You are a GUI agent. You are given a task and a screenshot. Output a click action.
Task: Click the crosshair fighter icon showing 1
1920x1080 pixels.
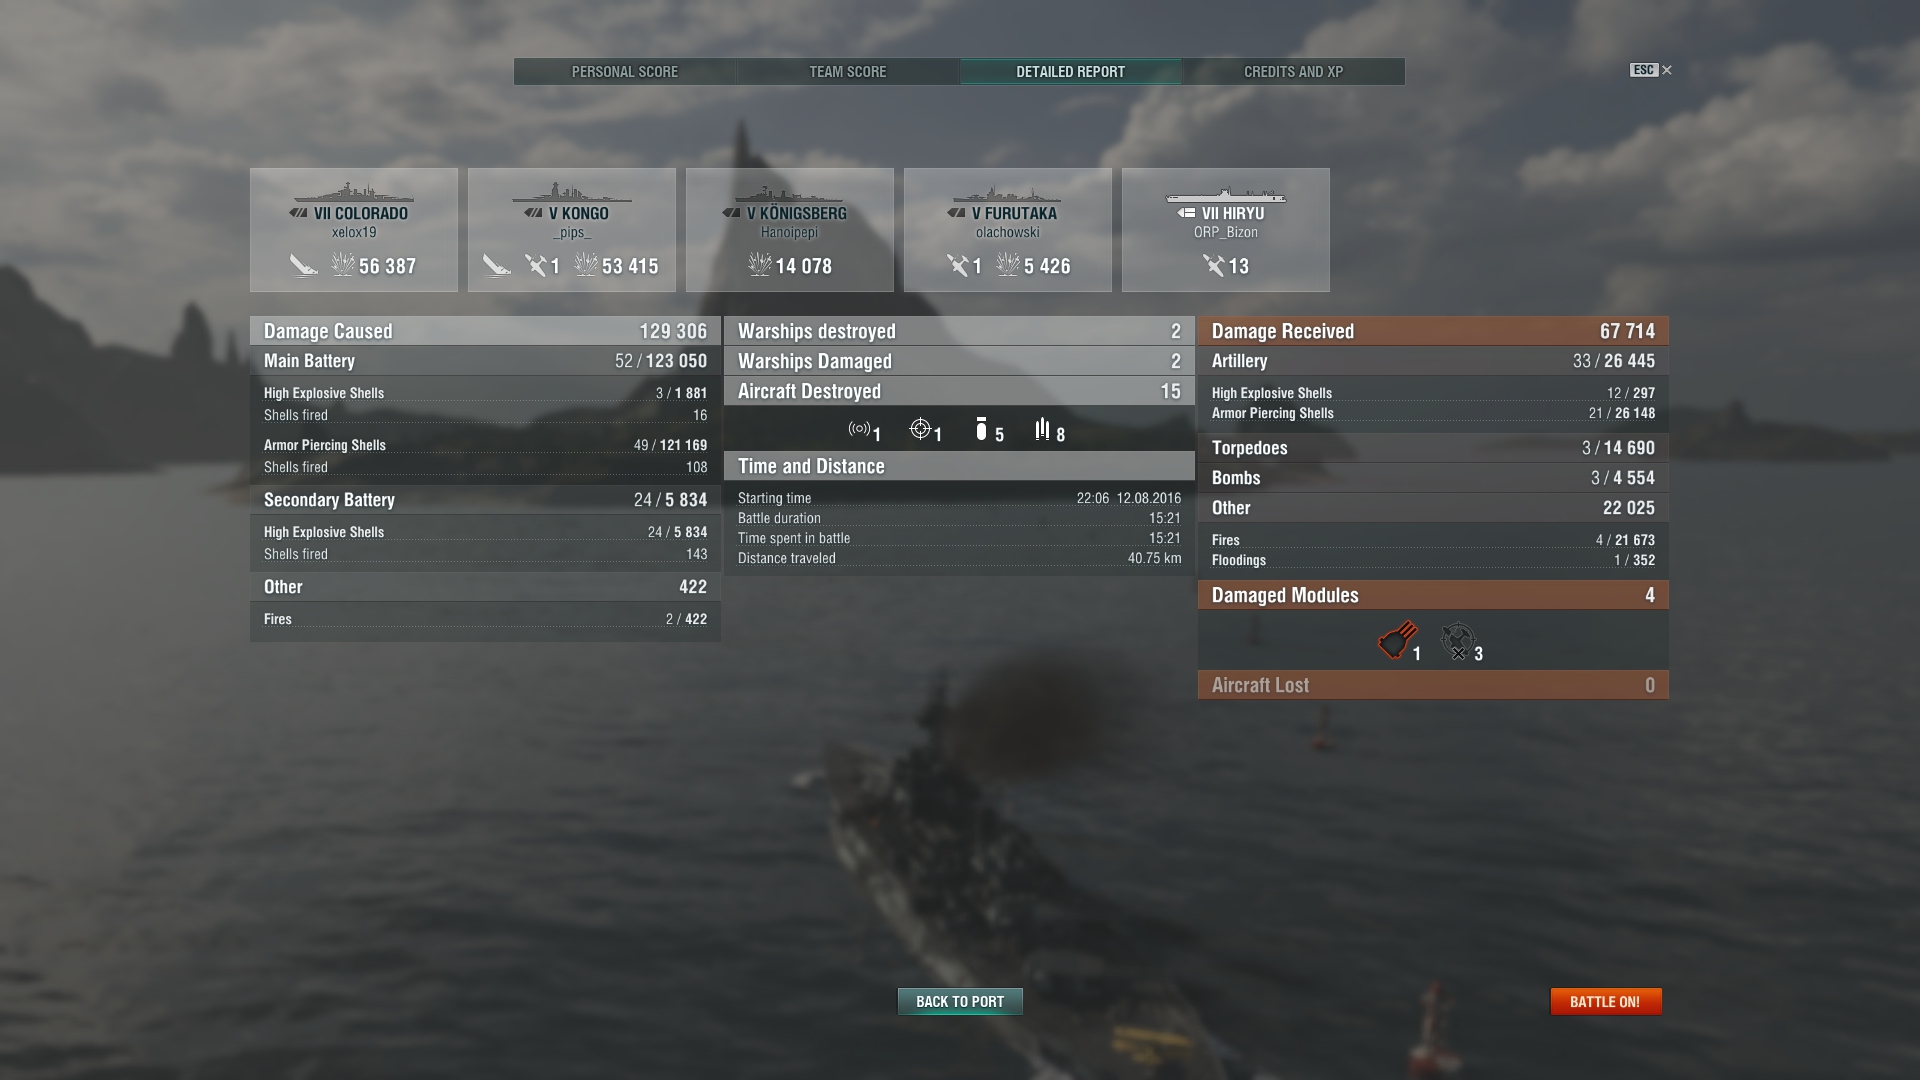click(920, 429)
